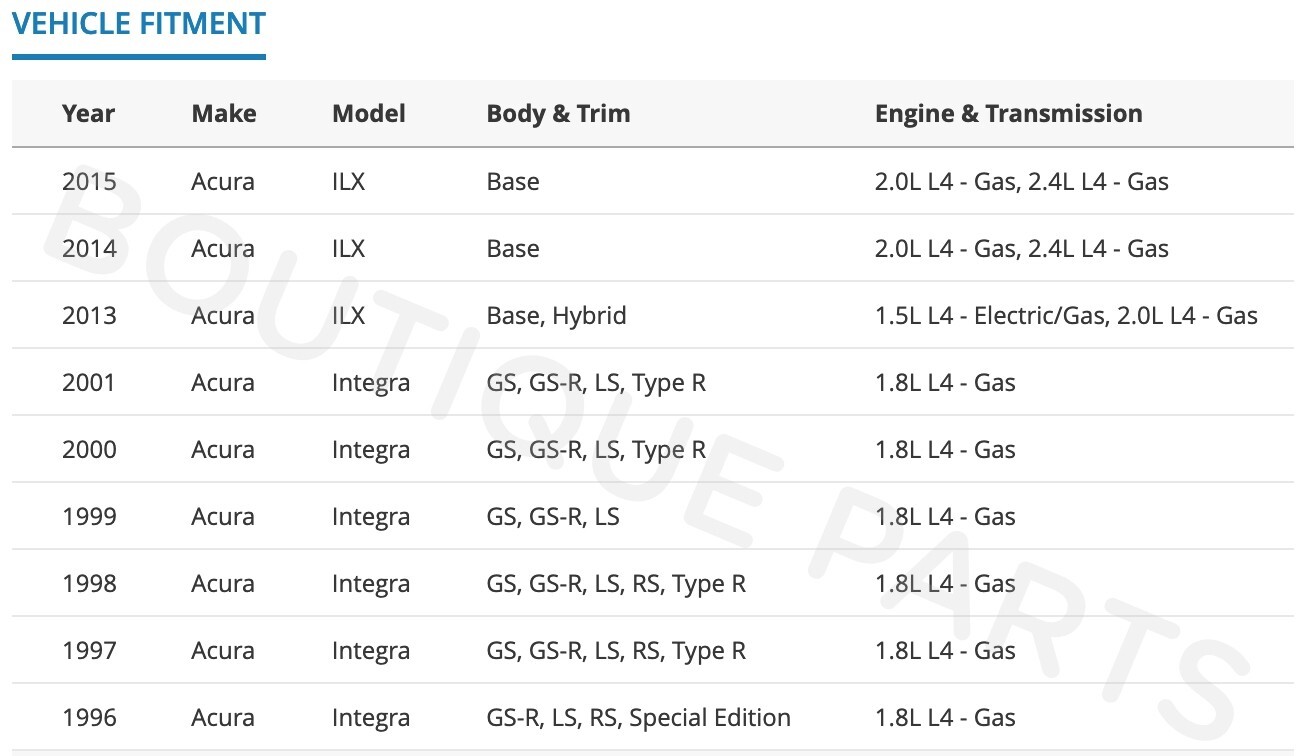Select the 2014 year cell
This screenshot has height=756, width=1300.
click(x=89, y=249)
